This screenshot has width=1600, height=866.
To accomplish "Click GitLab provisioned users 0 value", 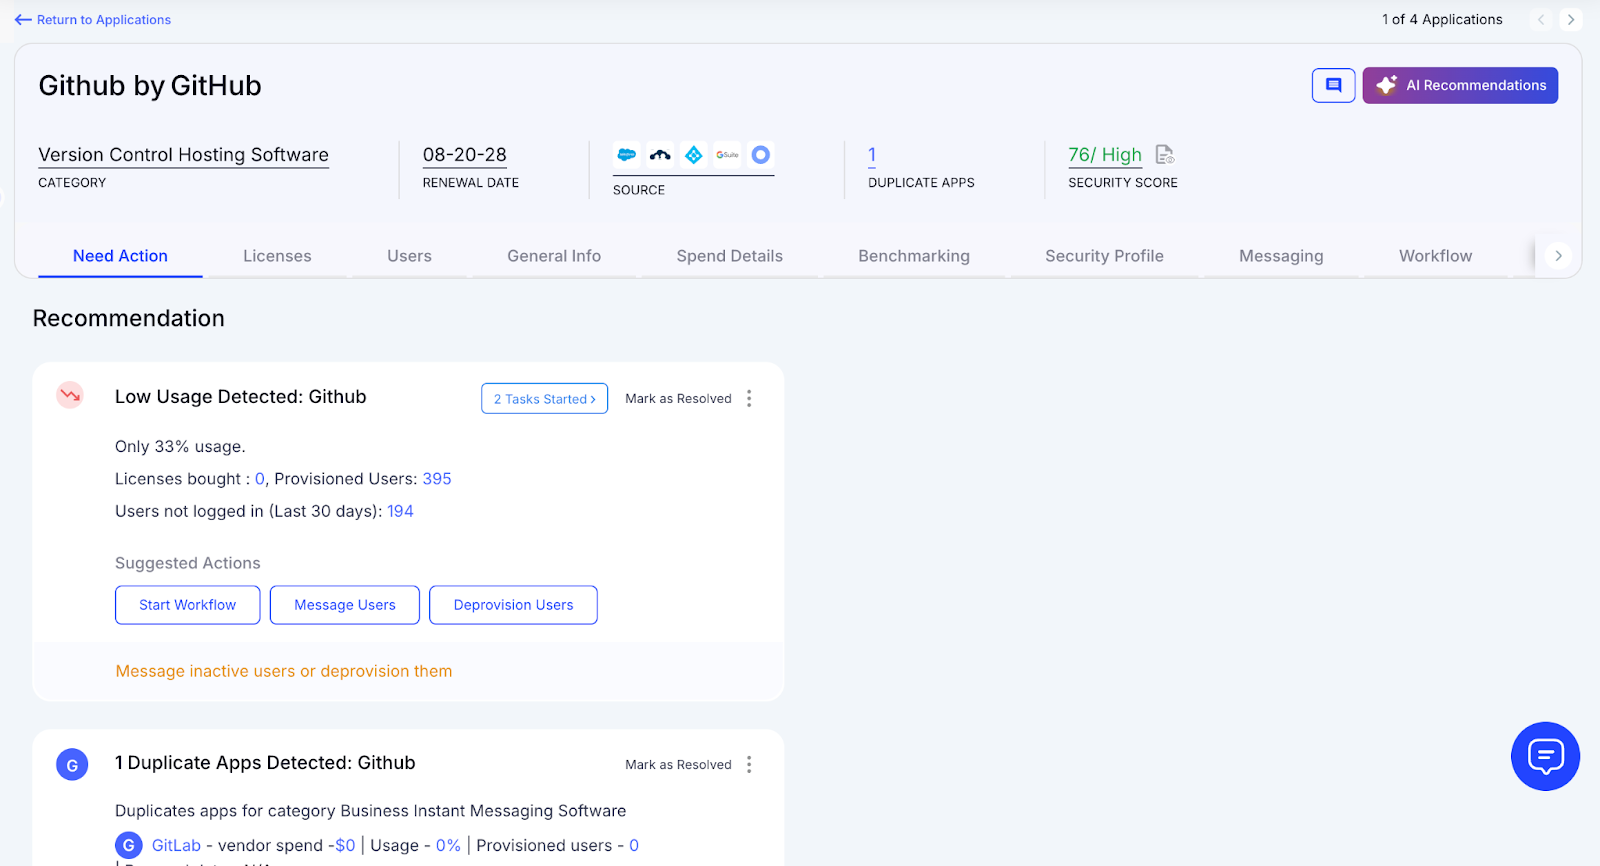I will [x=634, y=846].
